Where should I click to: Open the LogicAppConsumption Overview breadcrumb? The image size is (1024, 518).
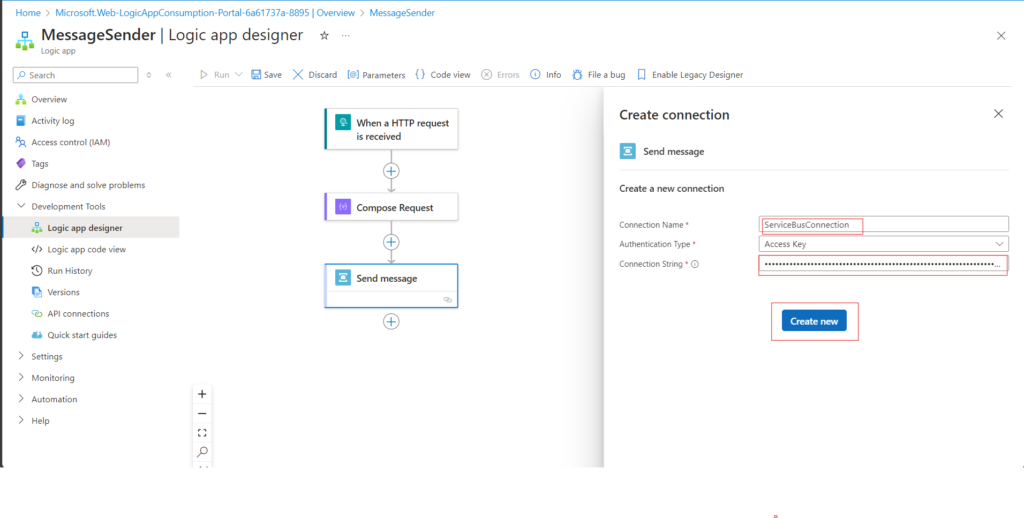(205, 12)
